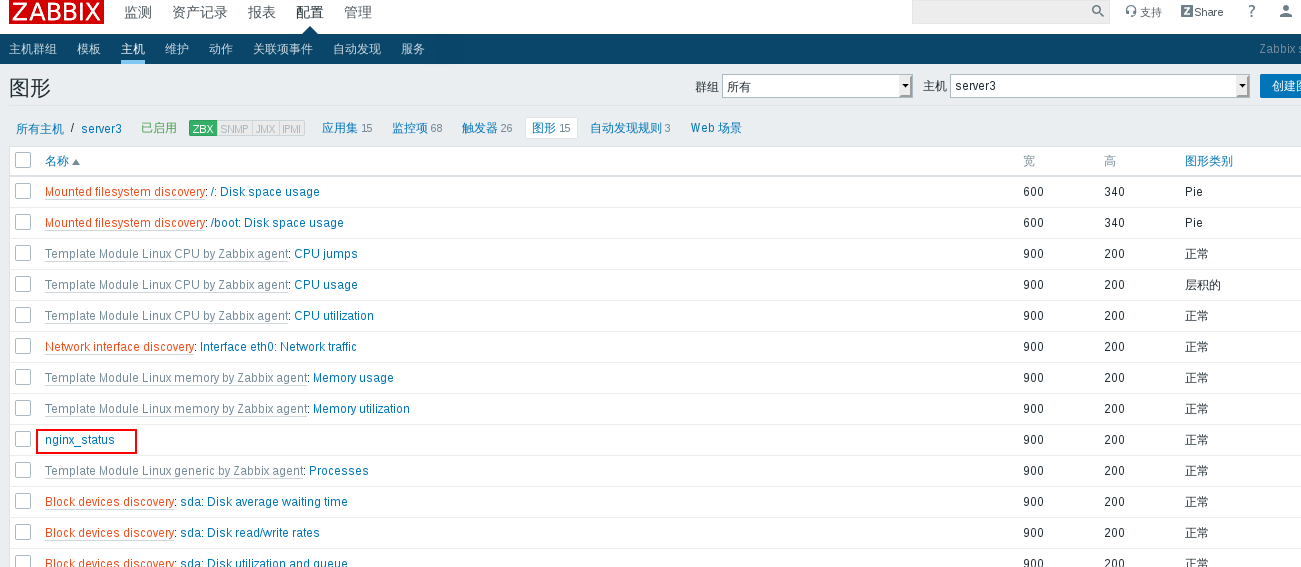The height and width of the screenshot is (567, 1301).
Task: Open the 主机 dropdown showing server3
Action: pos(1099,86)
